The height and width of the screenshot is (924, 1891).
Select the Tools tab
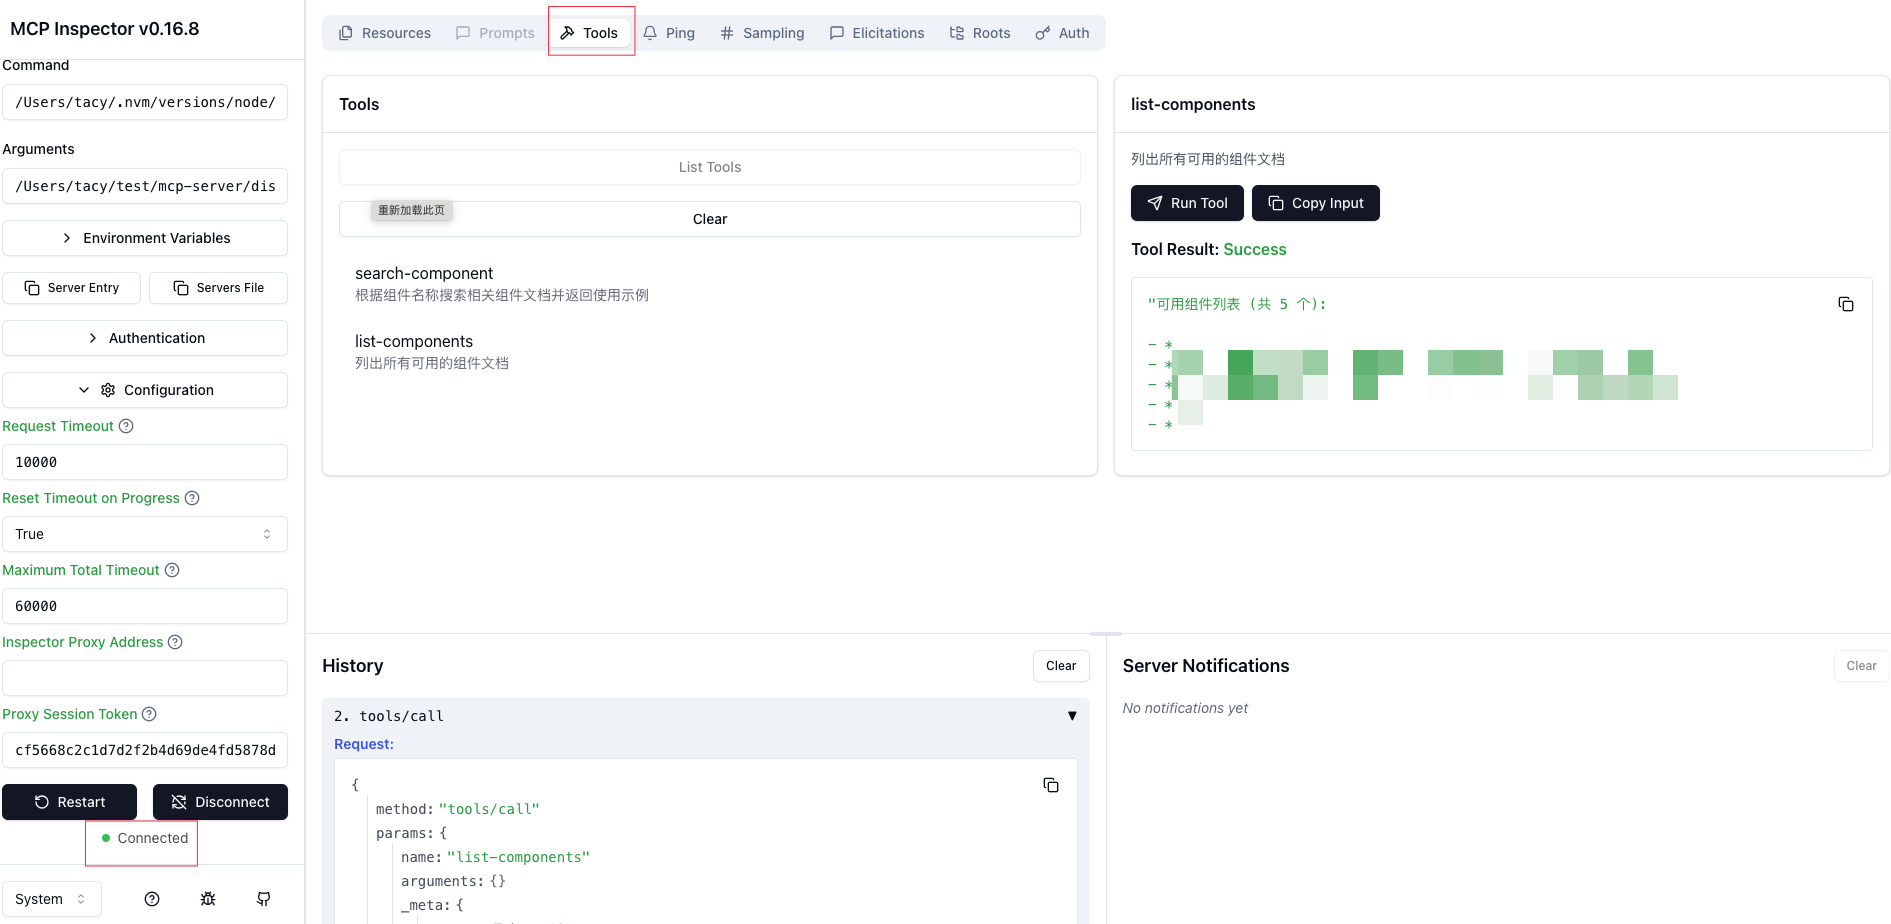click(590, 33)
